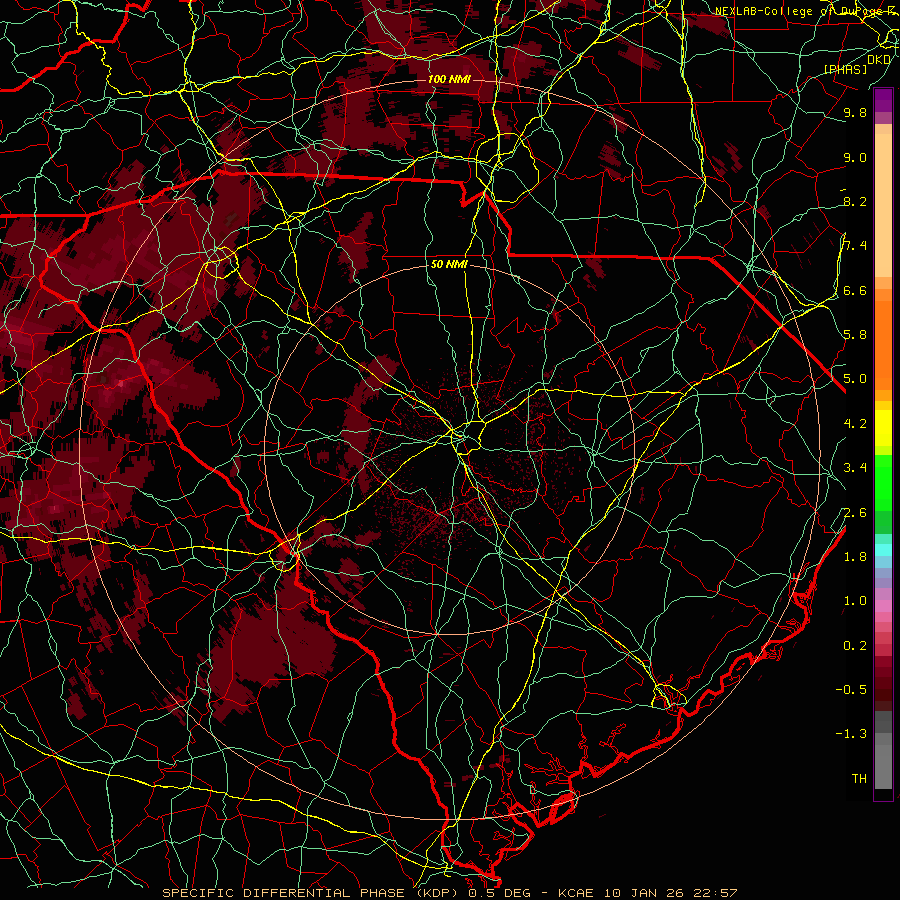Click the "[PHAS]" label above color bar
Image resolution: width=900 pixels, height=900 pixels.
pos(845,70)
